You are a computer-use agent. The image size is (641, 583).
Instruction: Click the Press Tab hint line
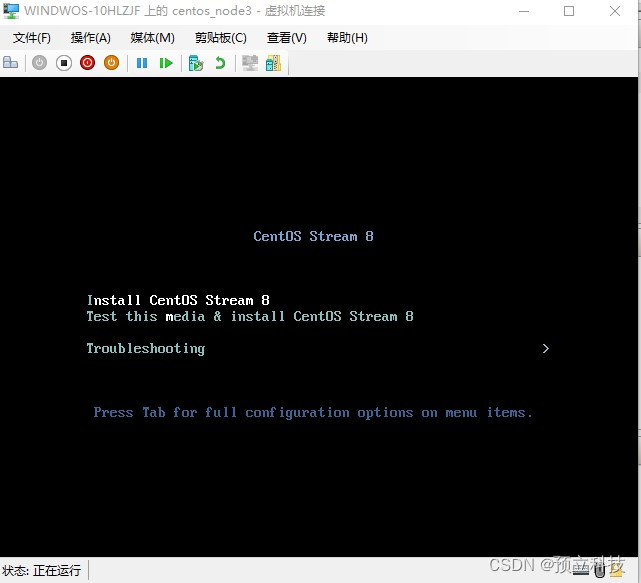pyautogui.click(x=313, y=413)
